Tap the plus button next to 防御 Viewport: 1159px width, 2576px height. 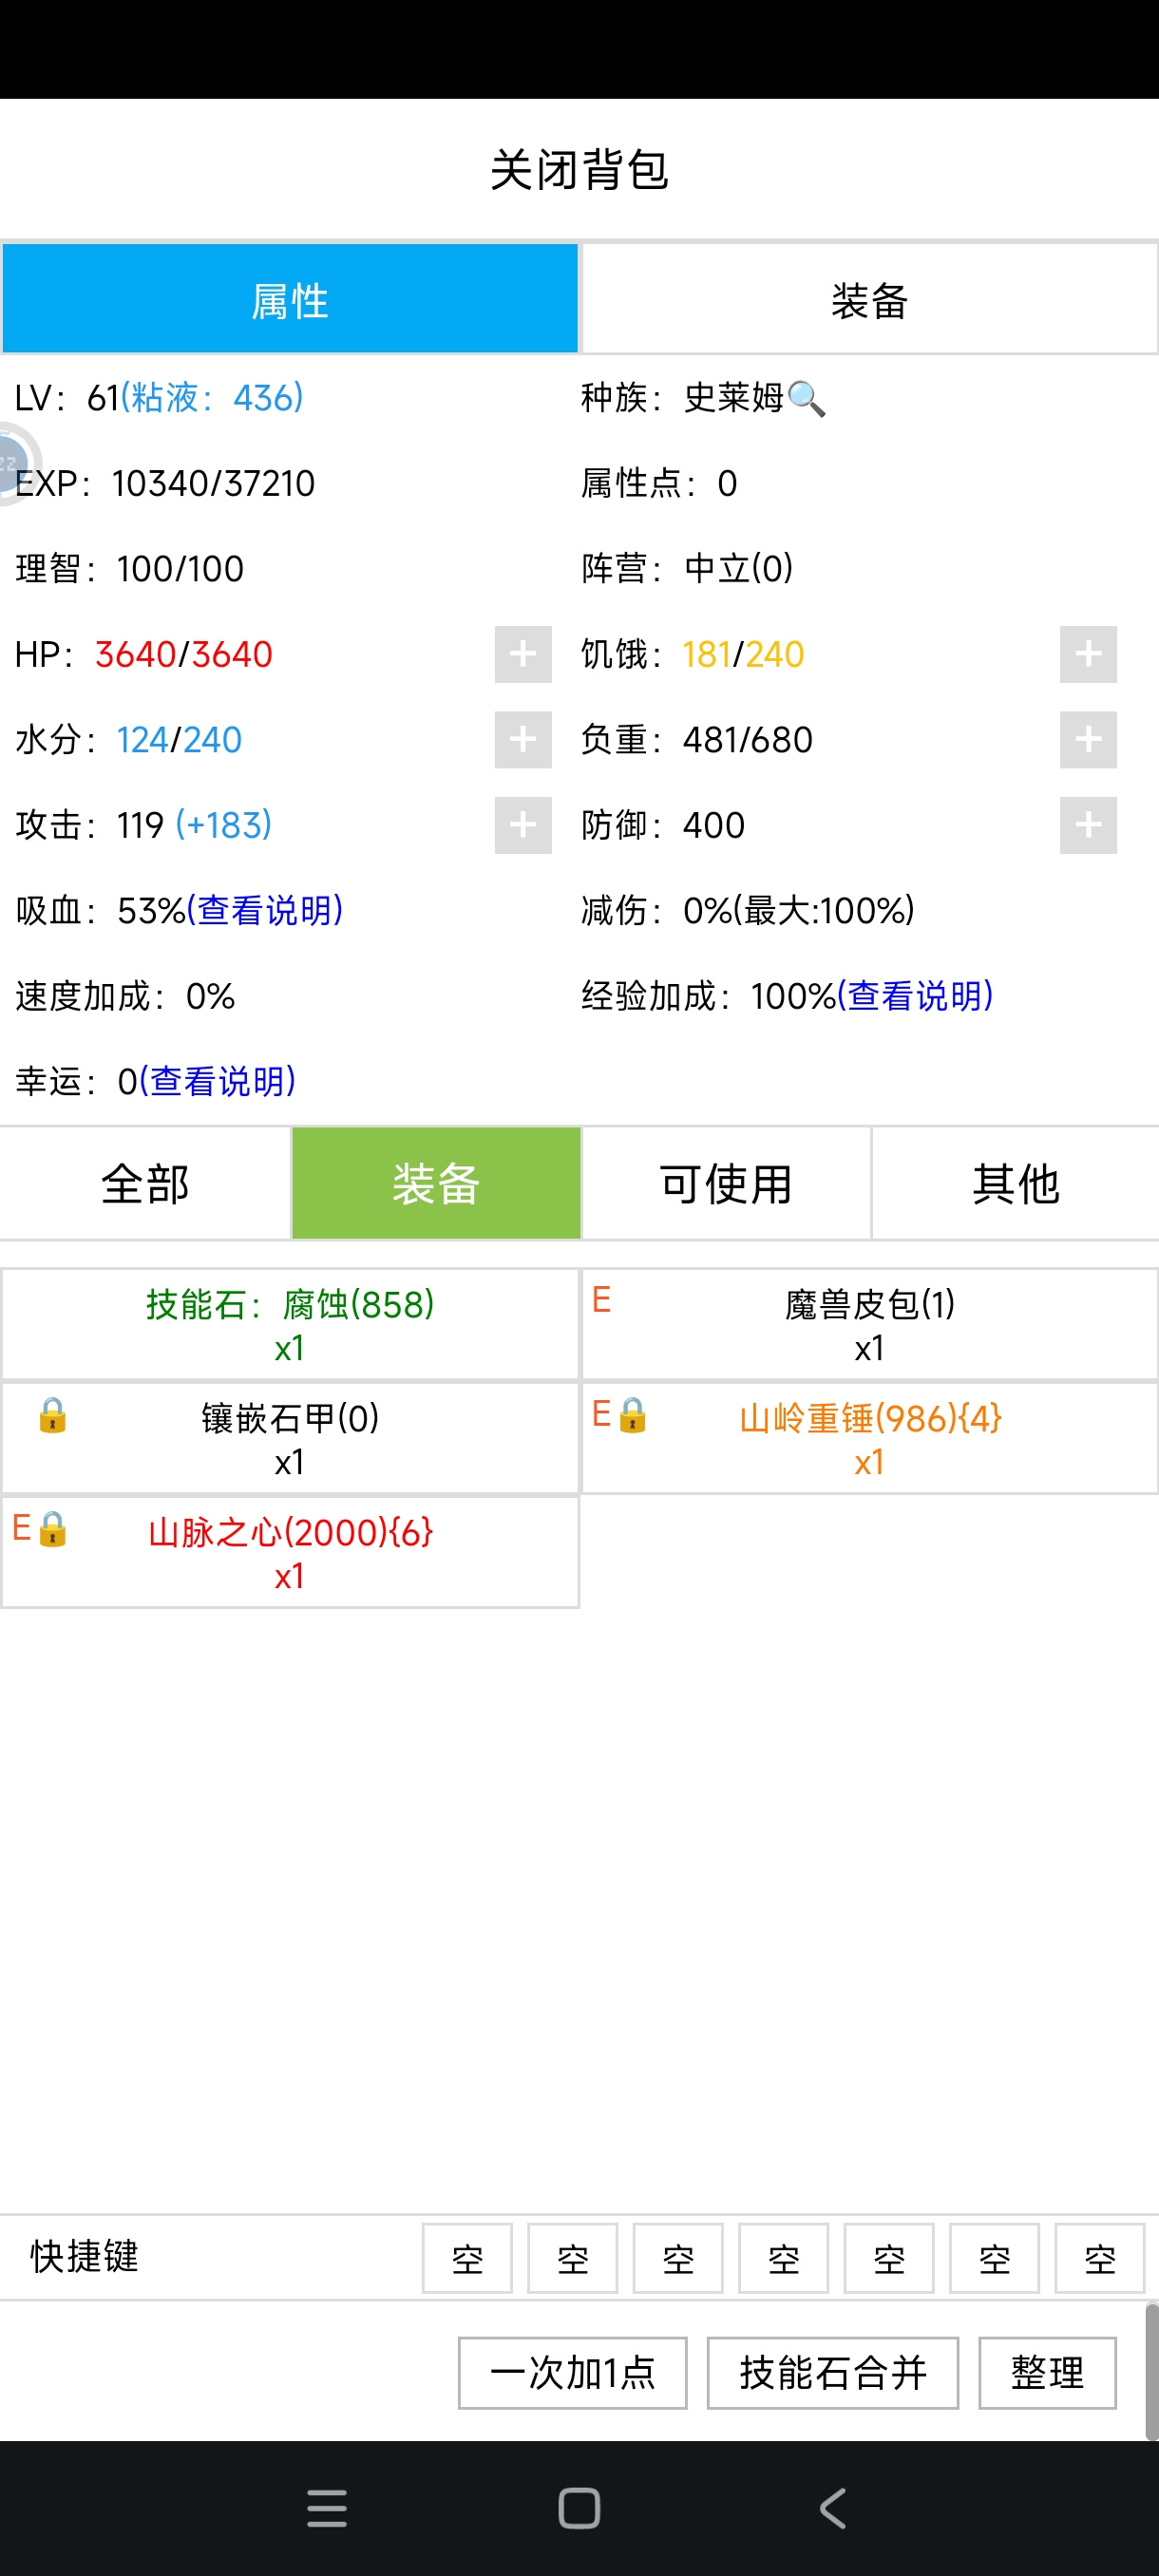1088,825
